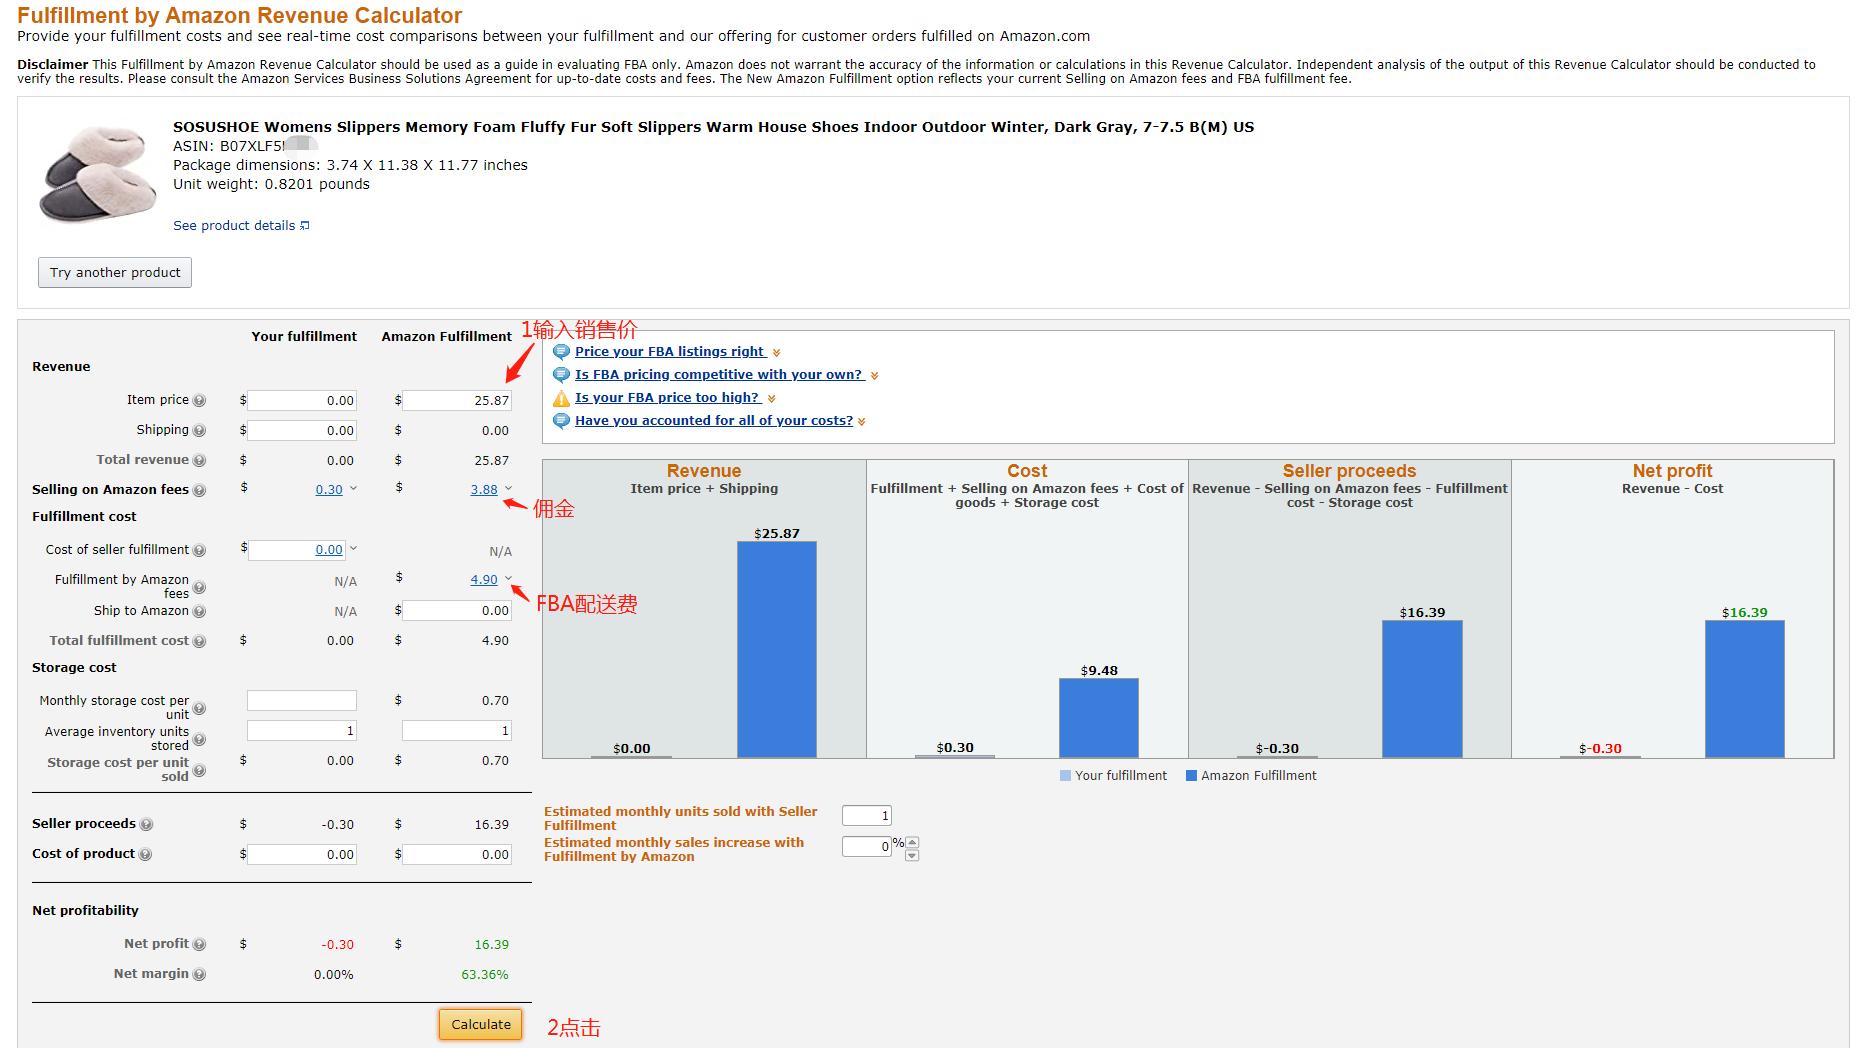Click help icon beside Net margin
The width and height of the screenshot is (1858, 1048).
(x=199, y=975)
